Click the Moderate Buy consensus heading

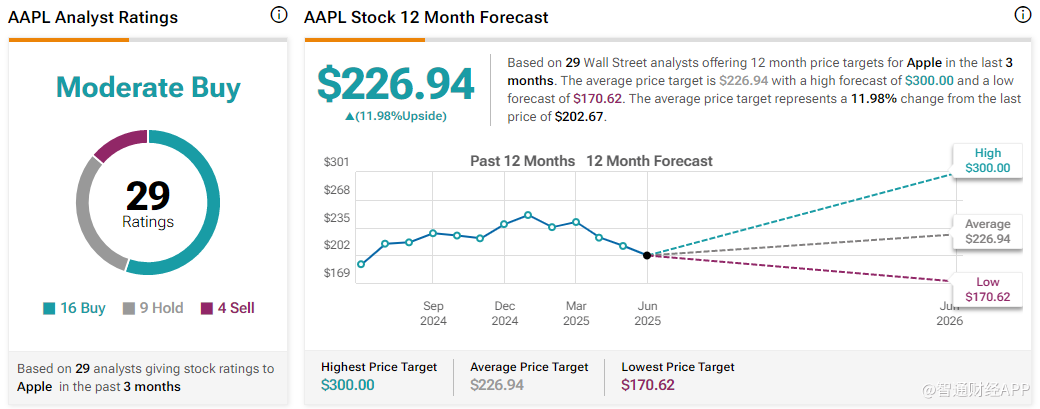(148, 88)
